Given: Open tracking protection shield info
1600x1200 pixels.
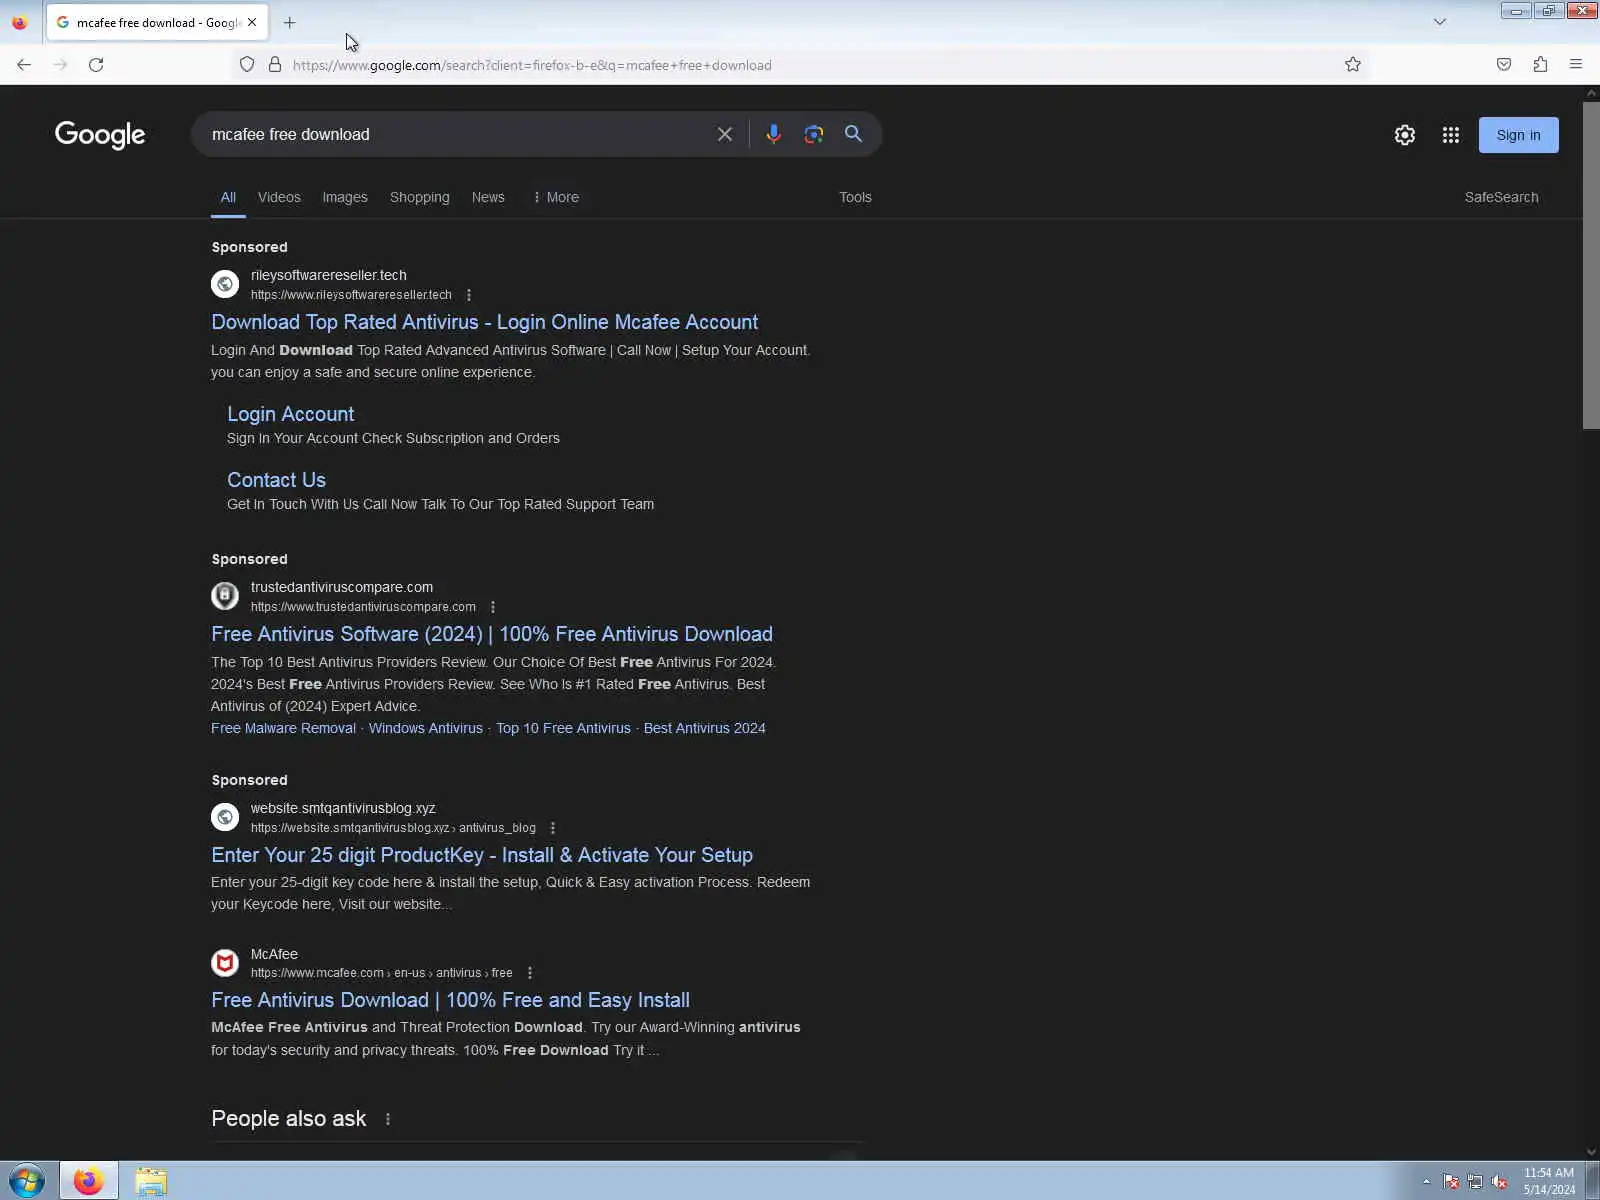Looking at the screenshot, I should pos(247,65).
